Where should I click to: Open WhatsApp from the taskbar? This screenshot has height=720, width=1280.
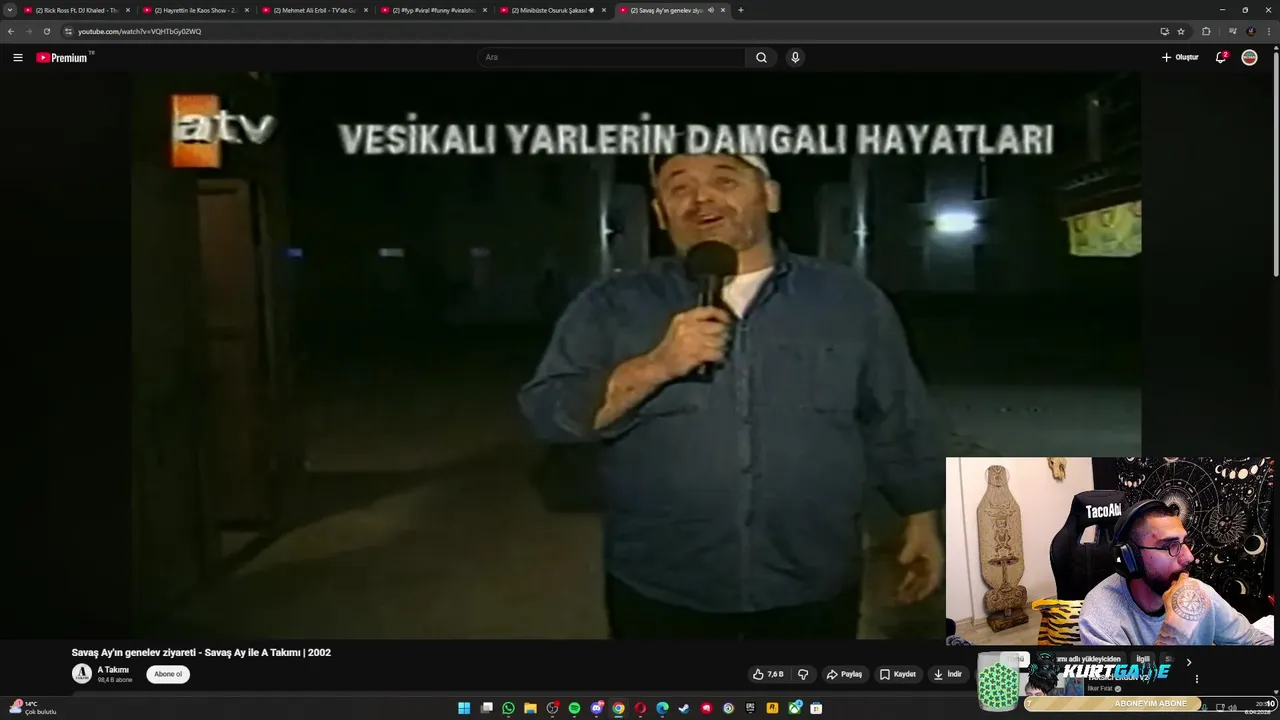(508, 708)
